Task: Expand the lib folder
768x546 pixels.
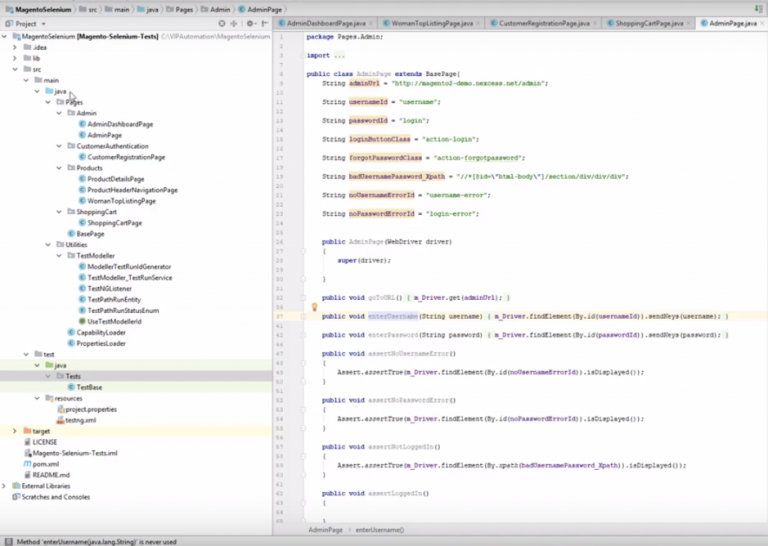Action: (x=15, y=58)
